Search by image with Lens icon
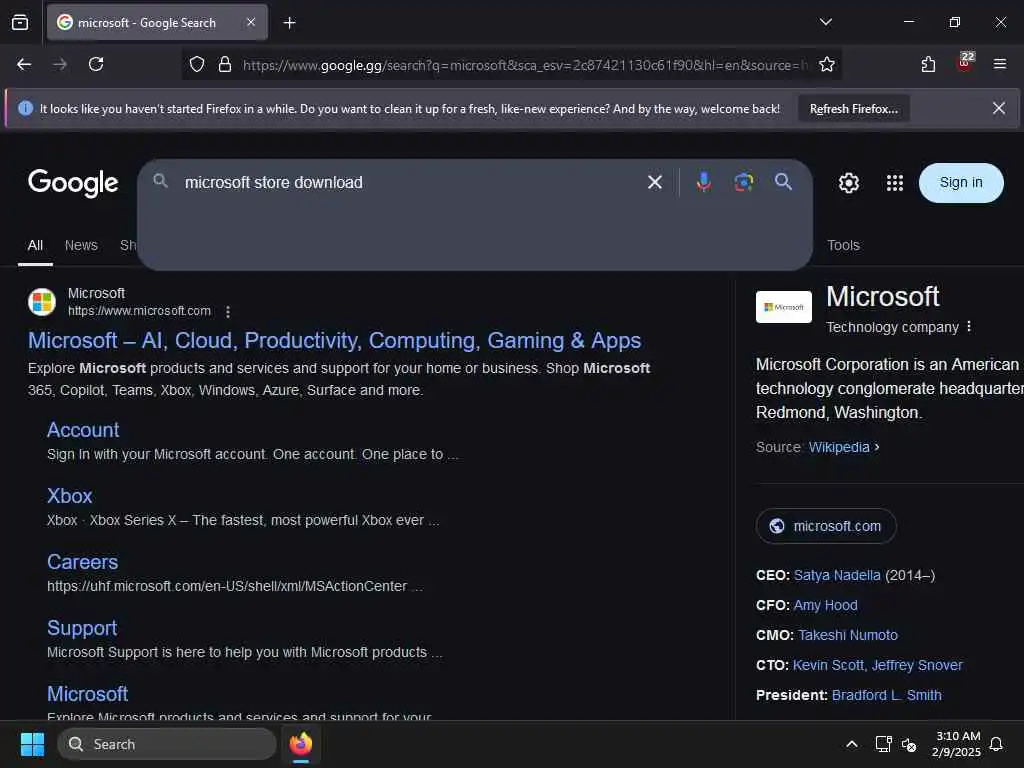1024x768 pixels. (x=743, y=182)
